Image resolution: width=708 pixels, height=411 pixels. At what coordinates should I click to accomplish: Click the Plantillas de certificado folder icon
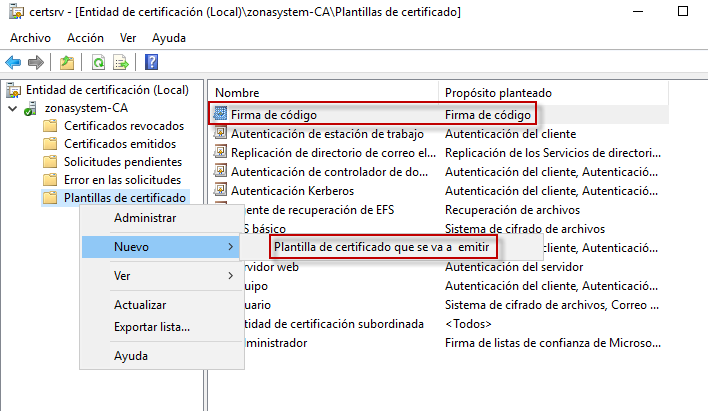[50, 198]
